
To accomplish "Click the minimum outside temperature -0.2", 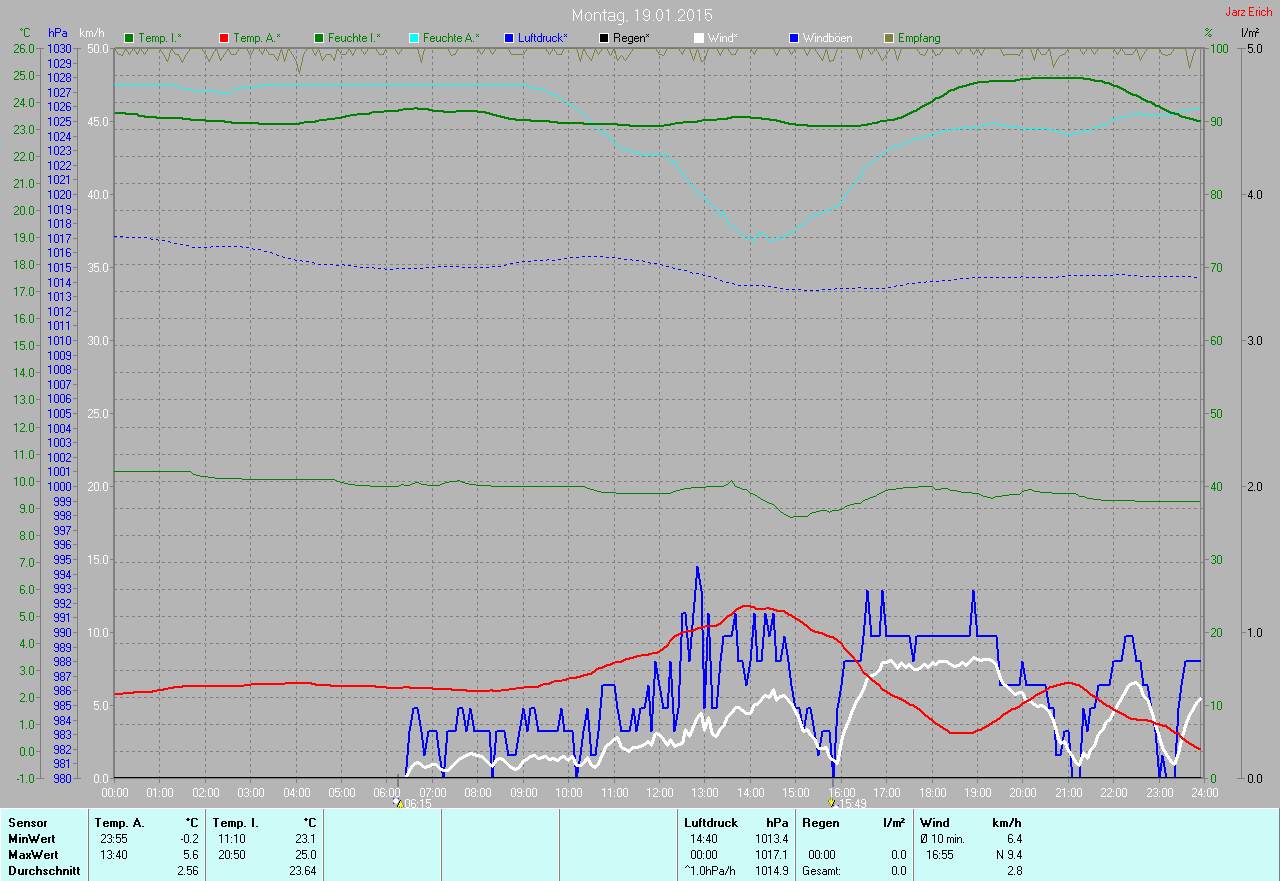I will 189,838.
